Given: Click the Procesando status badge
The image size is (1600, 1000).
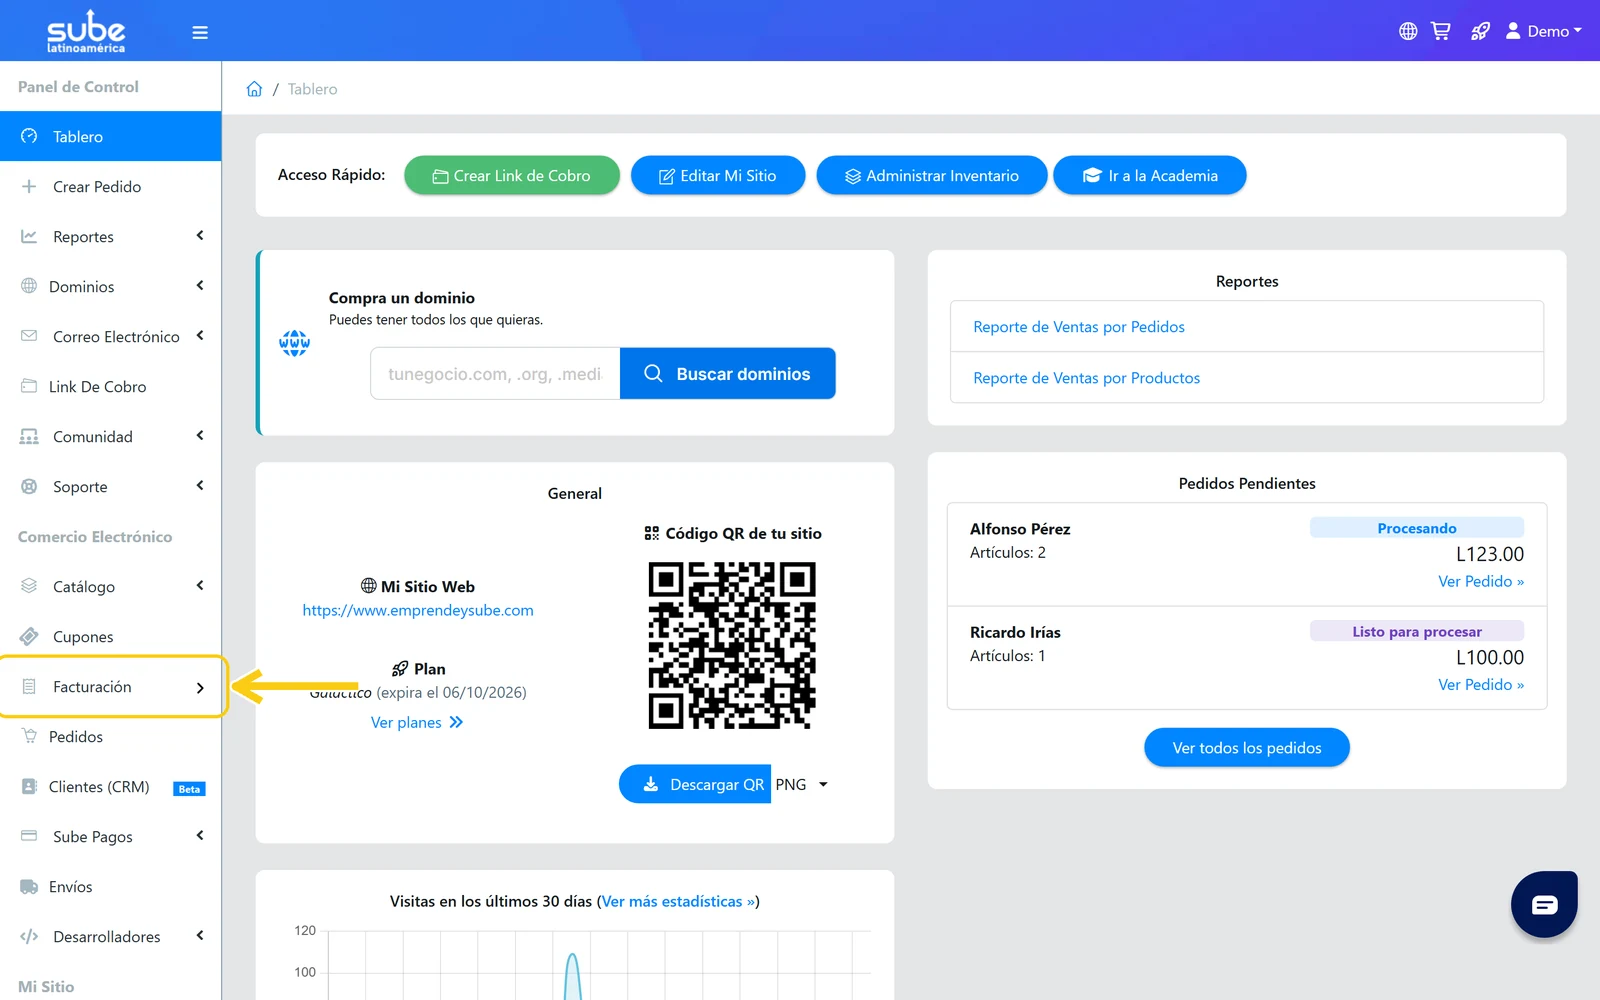Looking at the screenshot, I should pyautogui.click(x=1417, y=528).
